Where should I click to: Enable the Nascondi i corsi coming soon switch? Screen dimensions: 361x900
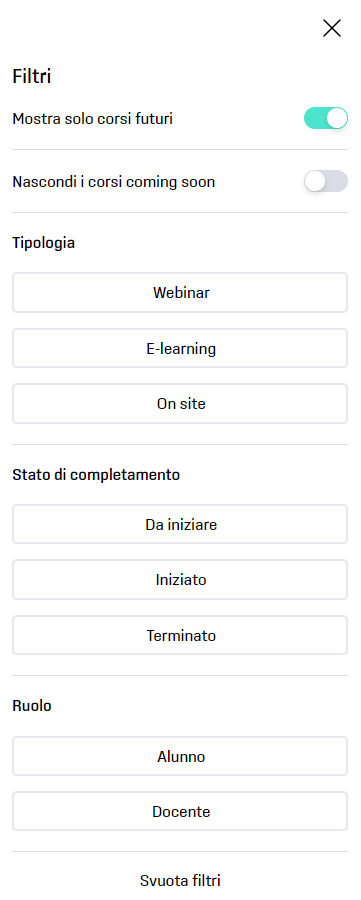pos(326,181)
